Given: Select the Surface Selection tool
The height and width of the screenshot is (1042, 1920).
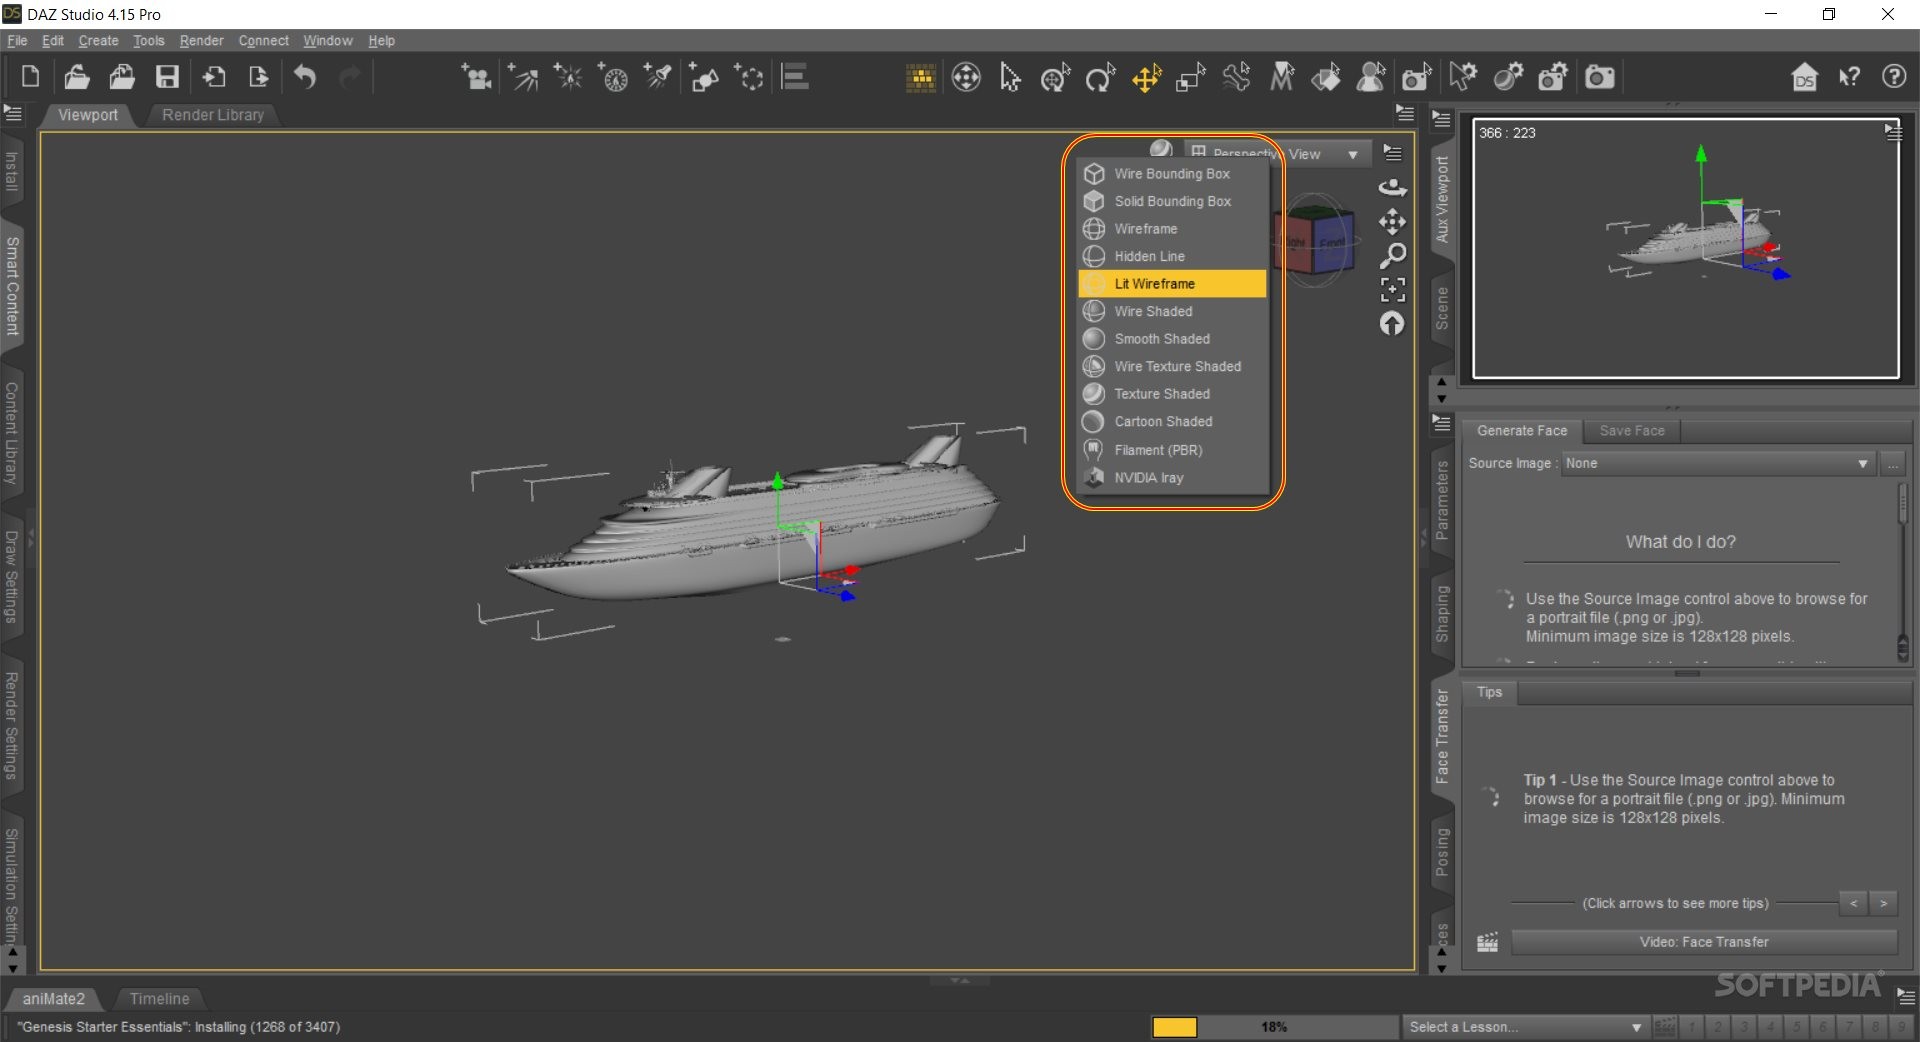Looking at the screenshot, I should click(1326, 77).
